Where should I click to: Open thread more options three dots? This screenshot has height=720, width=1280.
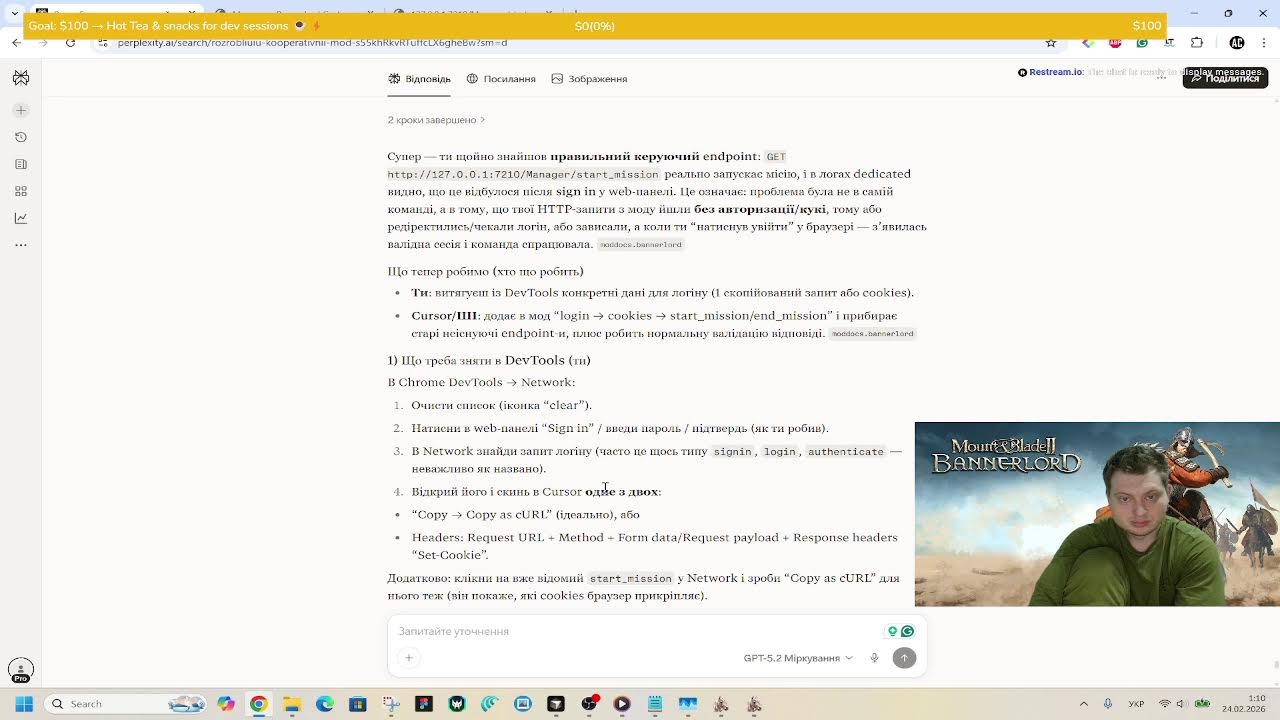[1161, 78]
